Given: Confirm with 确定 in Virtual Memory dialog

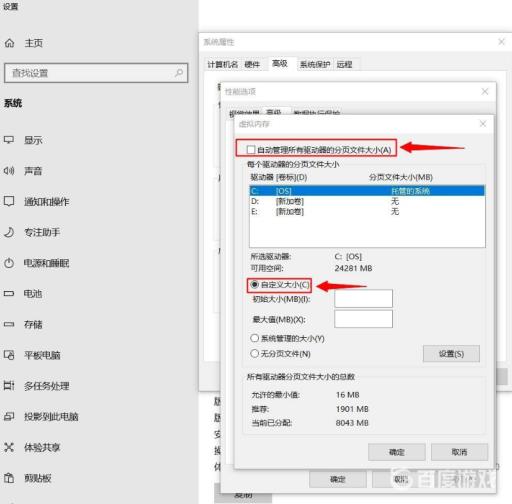Looking at the screenshot, I should click(397, 452).
